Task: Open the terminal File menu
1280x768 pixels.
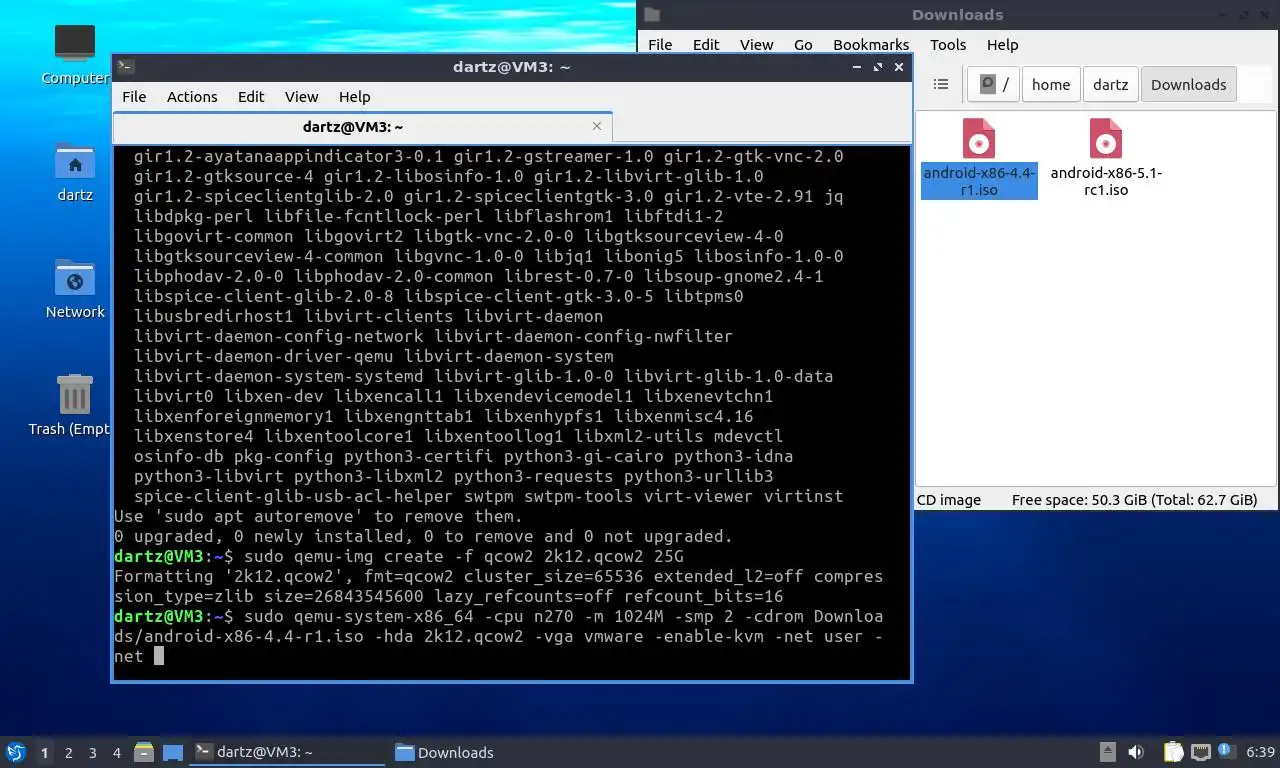Action: click(x=134, y=97)
